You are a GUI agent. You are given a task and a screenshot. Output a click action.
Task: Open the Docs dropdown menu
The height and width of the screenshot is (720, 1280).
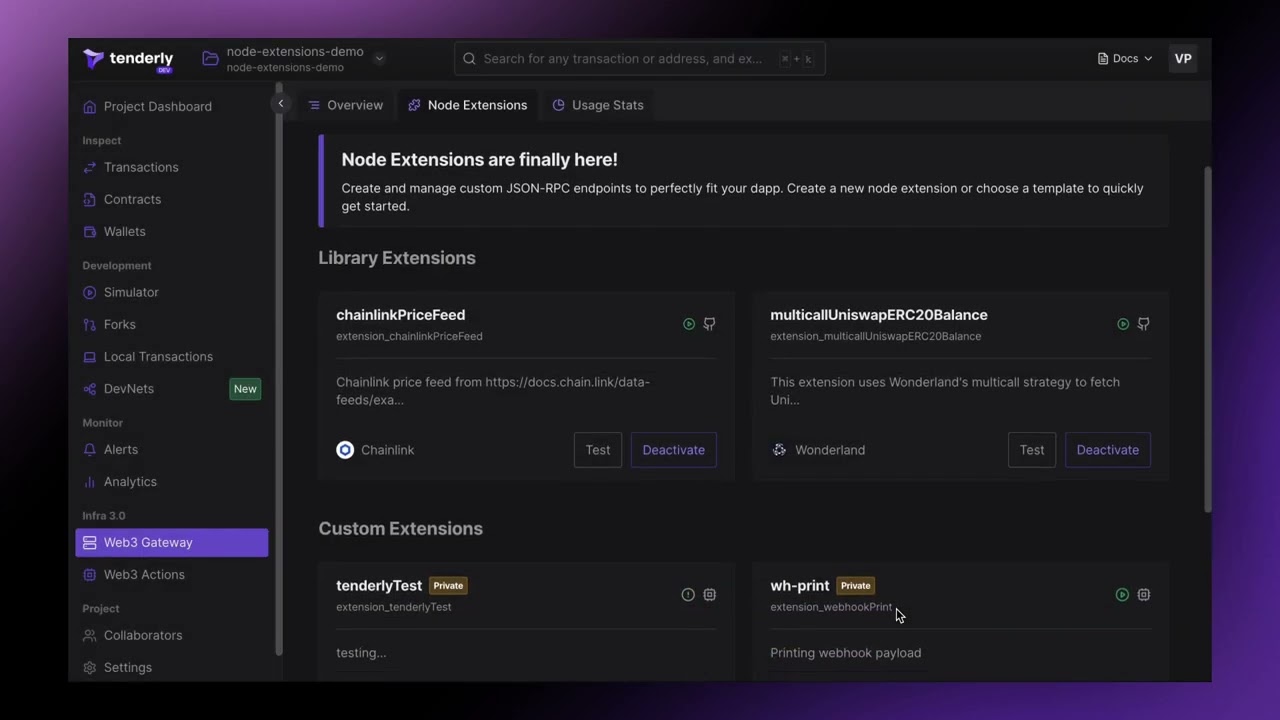click(x=1125, y=59)
